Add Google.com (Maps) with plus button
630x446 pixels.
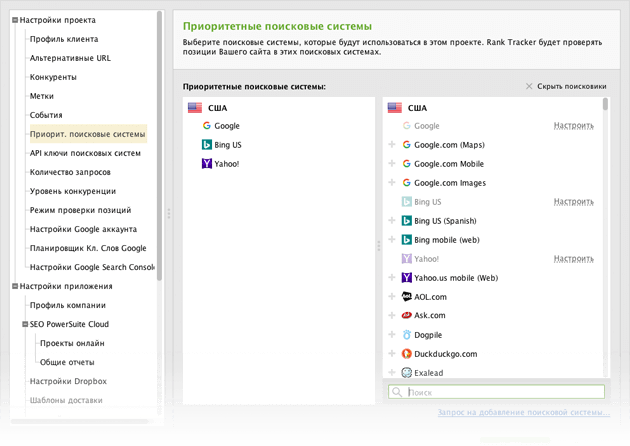click(392, 145)
